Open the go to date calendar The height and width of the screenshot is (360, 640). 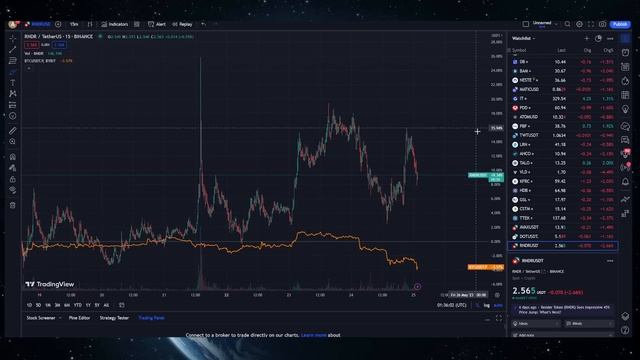pyautogui.click(x=122, y=305)
